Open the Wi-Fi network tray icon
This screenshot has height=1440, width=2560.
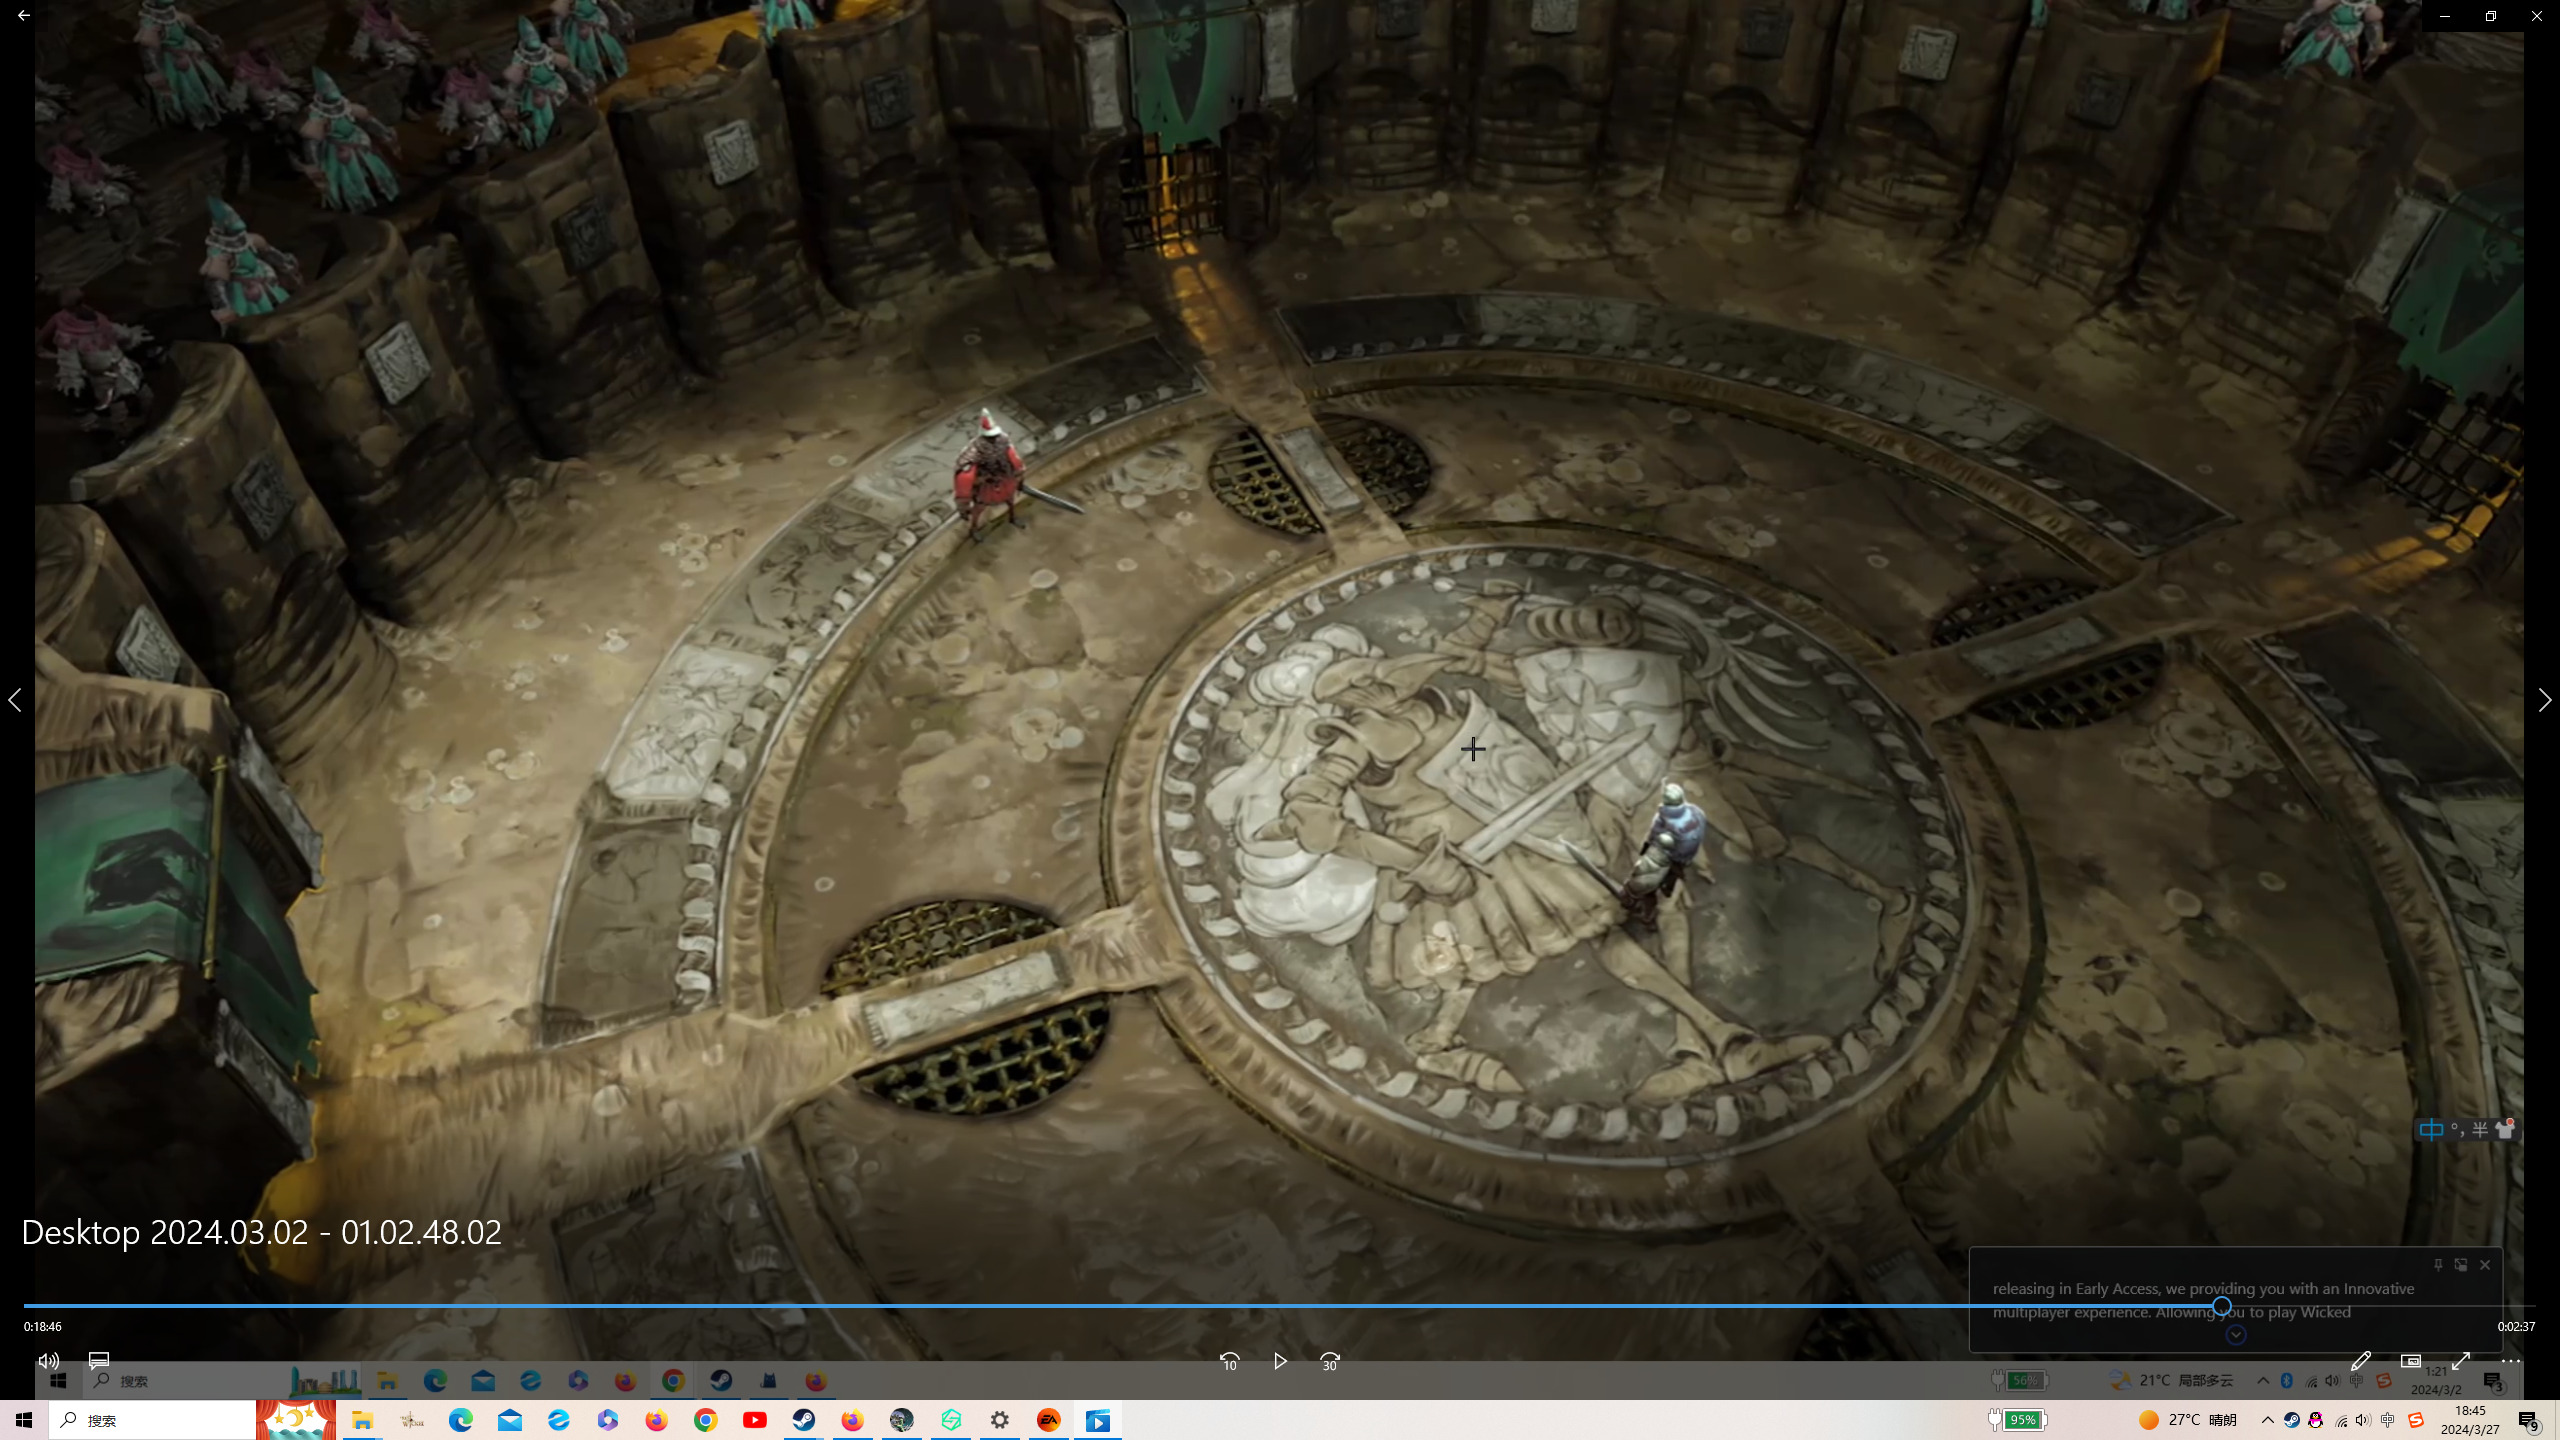tap(2341, 1420)
